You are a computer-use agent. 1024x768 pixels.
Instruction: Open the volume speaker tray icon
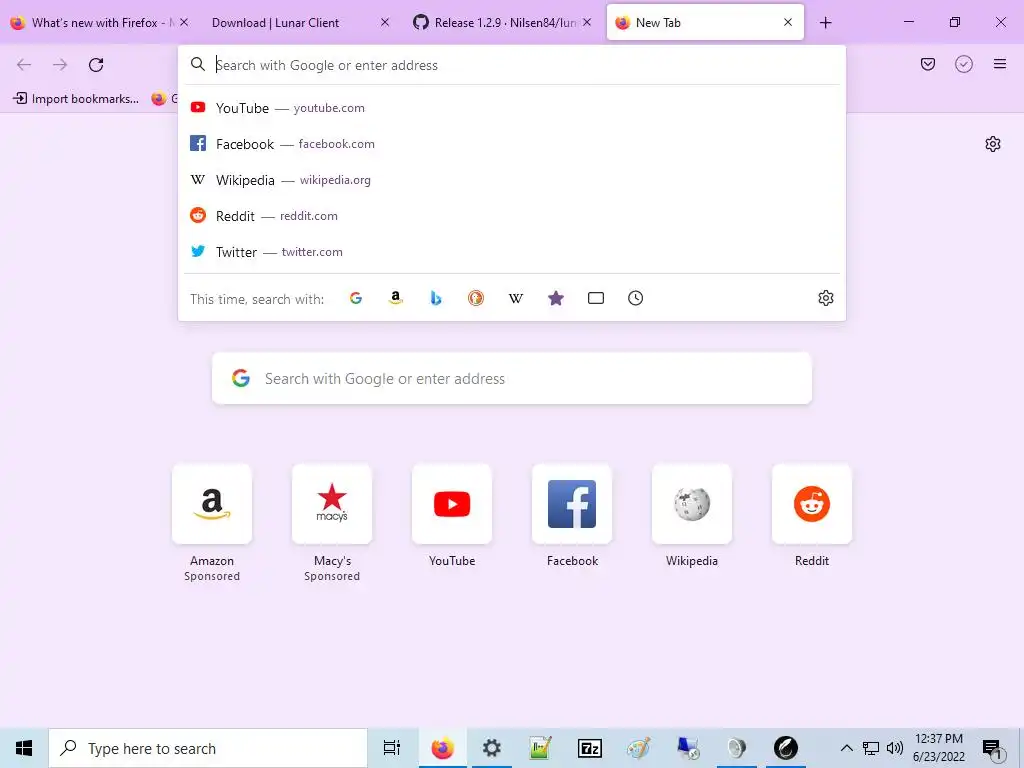(895, 748)
